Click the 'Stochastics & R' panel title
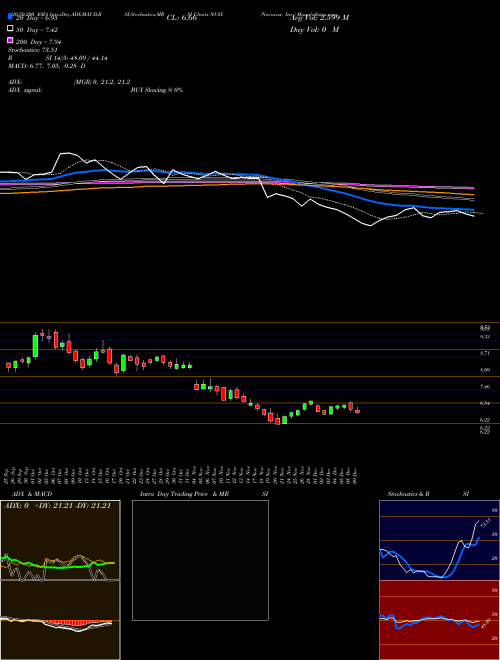The height and width of the screenshot is (660, 500). pyautogui.click(x=408, y=494)
